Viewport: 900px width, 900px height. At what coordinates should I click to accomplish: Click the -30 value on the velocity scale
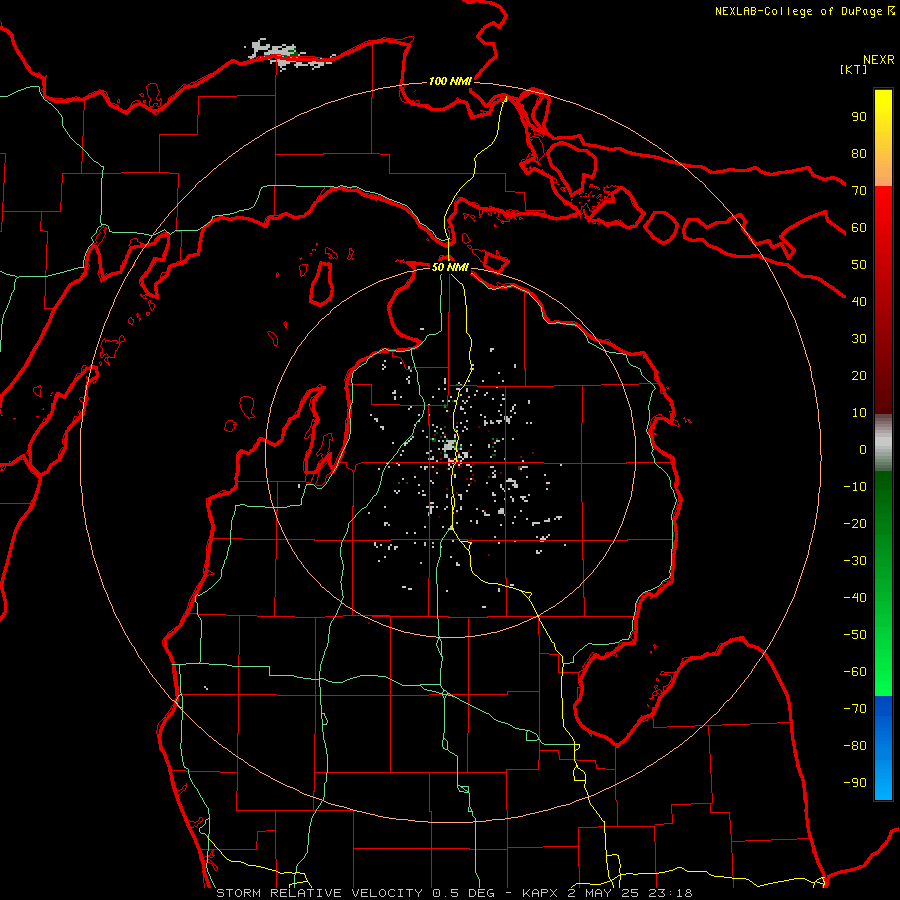[855, 561]
